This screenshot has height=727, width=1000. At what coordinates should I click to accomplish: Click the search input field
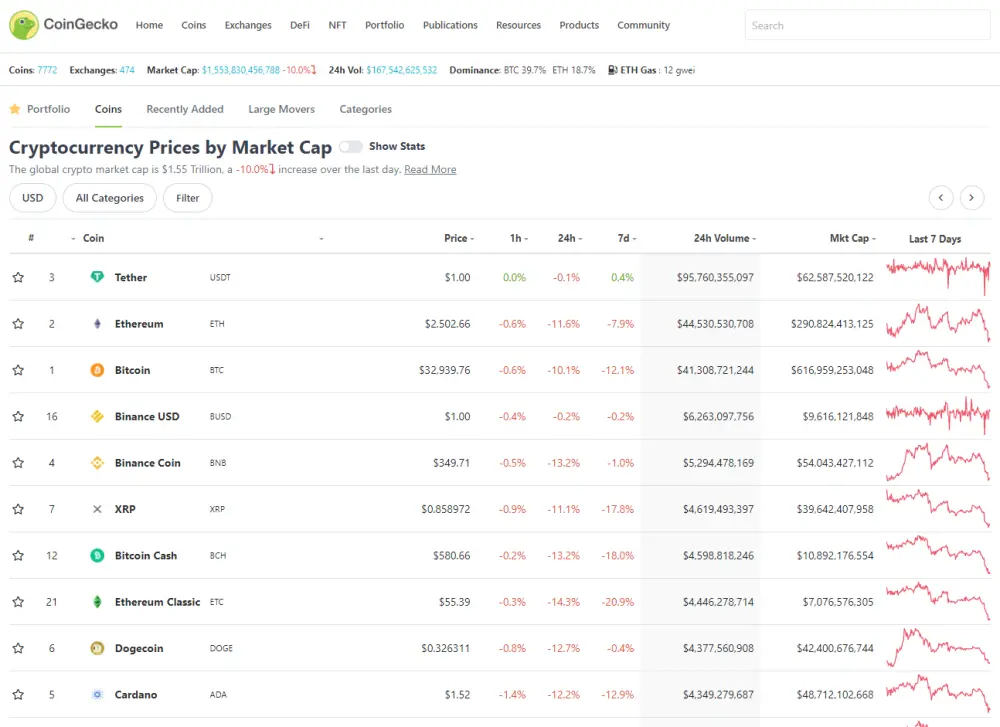(x=867, y=26)
